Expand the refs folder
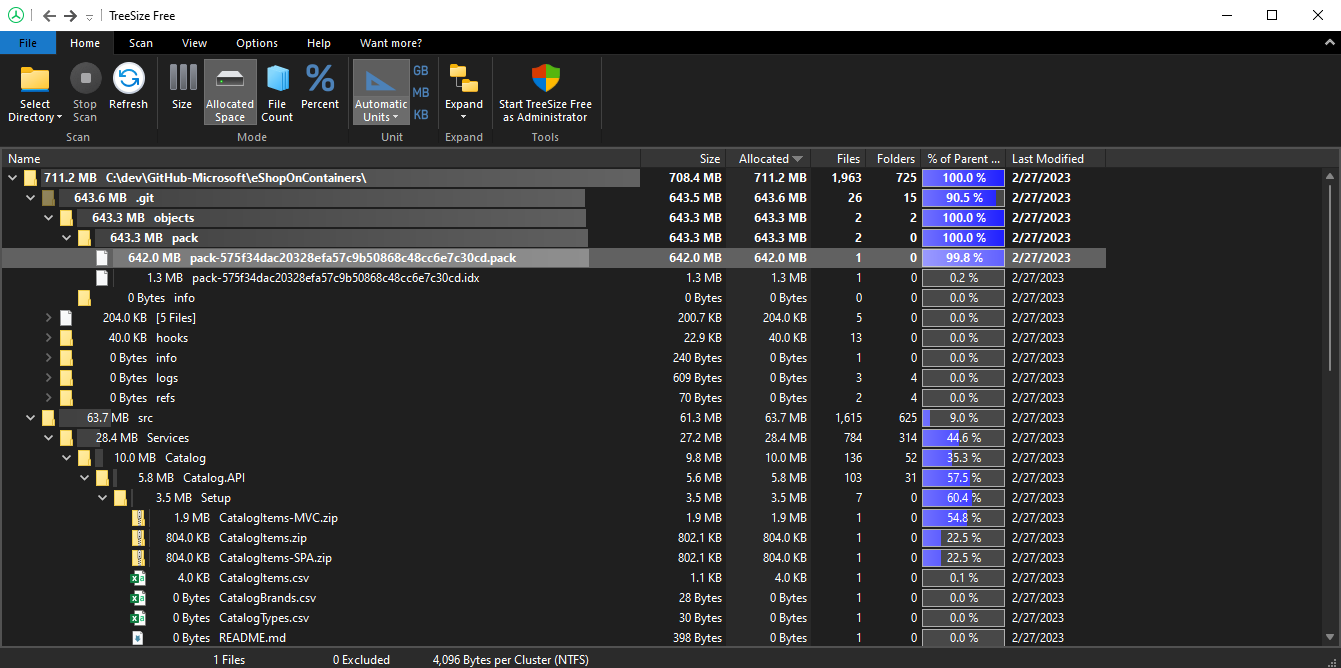This screenshot has width=1341, height=668. click(x=48, y=398)
